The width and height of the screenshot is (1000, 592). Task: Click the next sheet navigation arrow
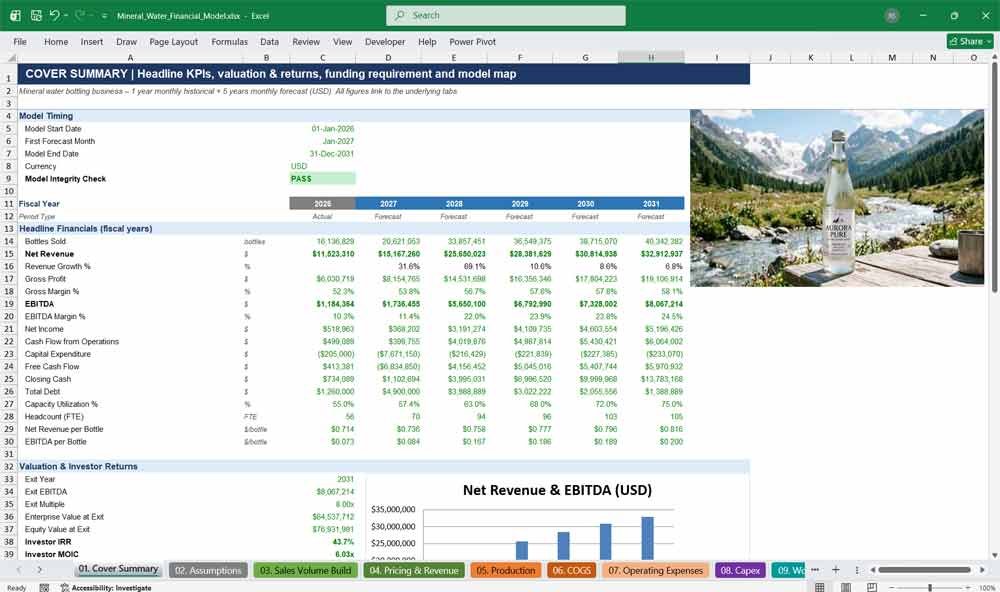(40, 570)
